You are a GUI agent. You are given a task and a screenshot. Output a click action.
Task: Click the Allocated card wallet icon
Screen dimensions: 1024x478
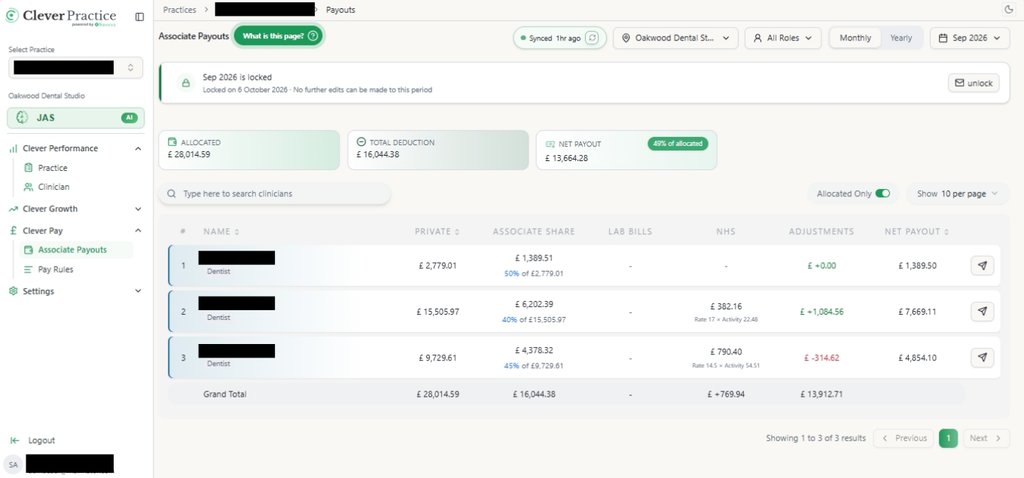click(172, 142)
